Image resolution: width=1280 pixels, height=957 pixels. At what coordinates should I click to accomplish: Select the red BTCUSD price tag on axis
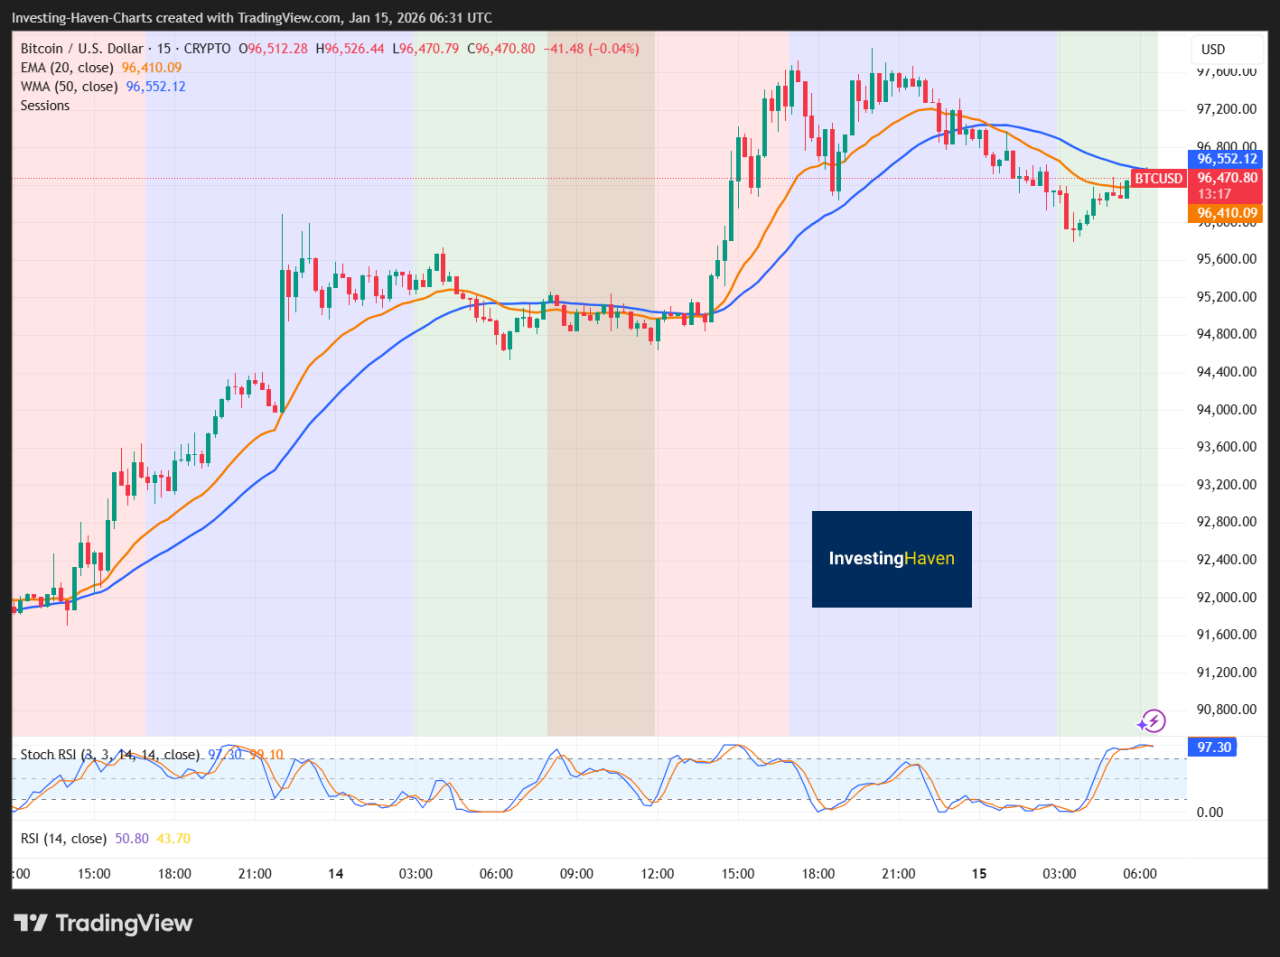point(1157,178)
